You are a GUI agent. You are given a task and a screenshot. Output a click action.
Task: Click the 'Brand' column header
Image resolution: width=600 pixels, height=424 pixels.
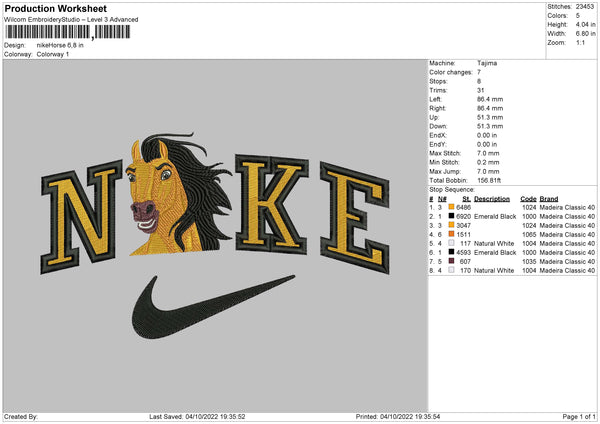[x=549, y=199]
